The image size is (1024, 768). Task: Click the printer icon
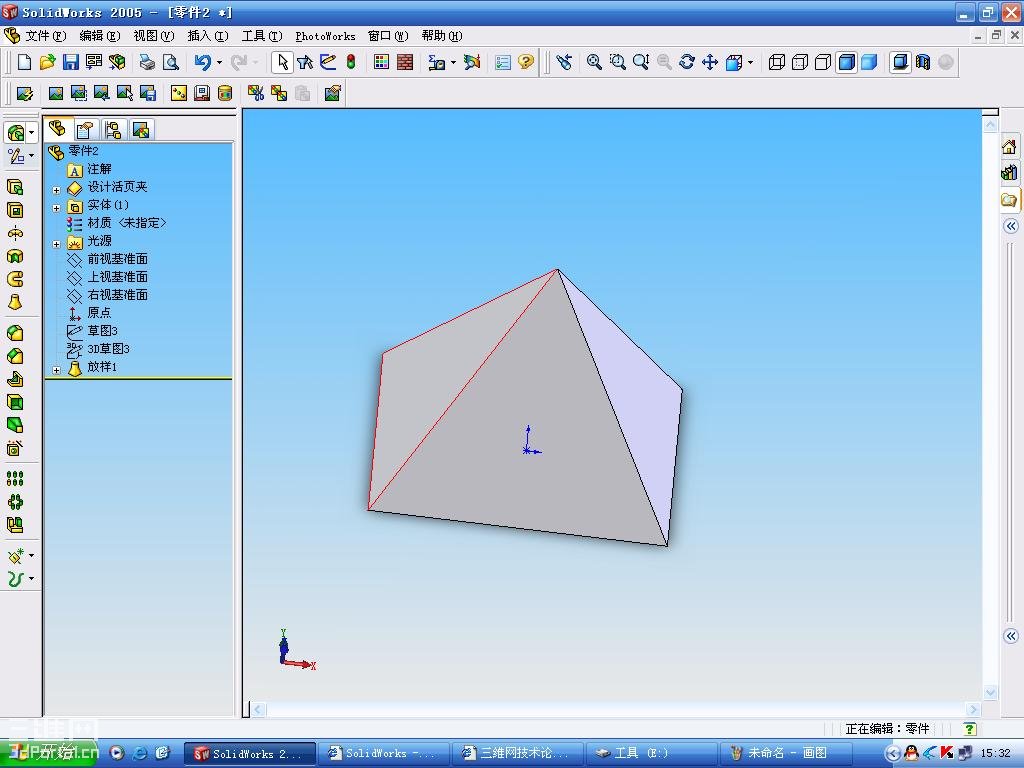pos(147,62)
